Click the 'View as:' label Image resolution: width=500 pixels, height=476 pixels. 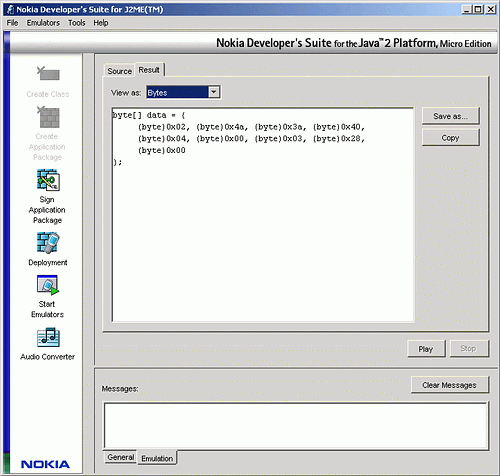pos(126,93)
